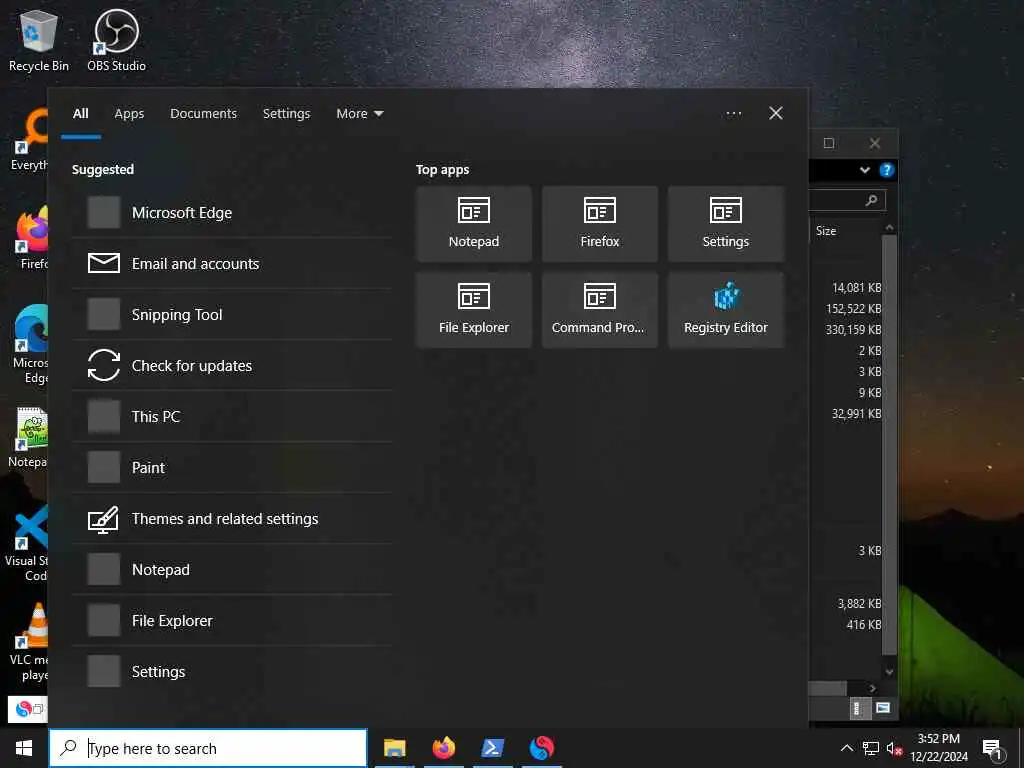Select the 14,081 KB file size entry
1024x768 pixels.
pos(856,288)
